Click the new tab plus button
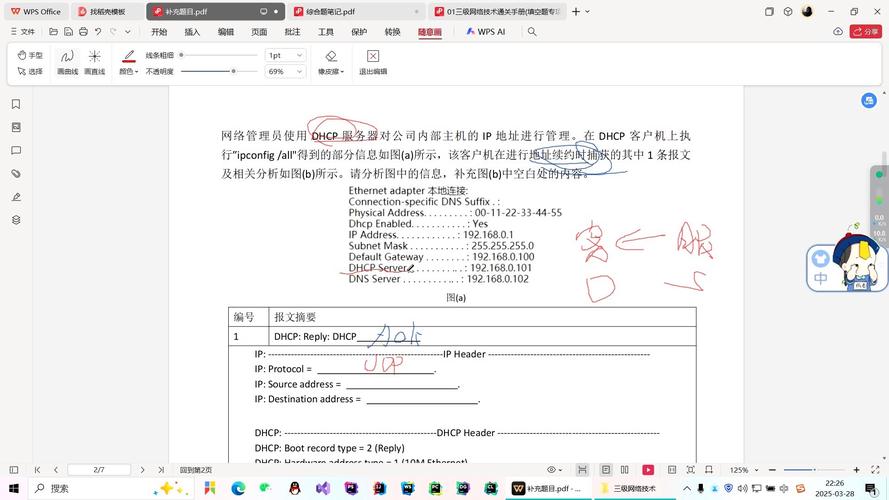Image resolution: width=889 pixels, height=500 pixels. click(575, 11)
